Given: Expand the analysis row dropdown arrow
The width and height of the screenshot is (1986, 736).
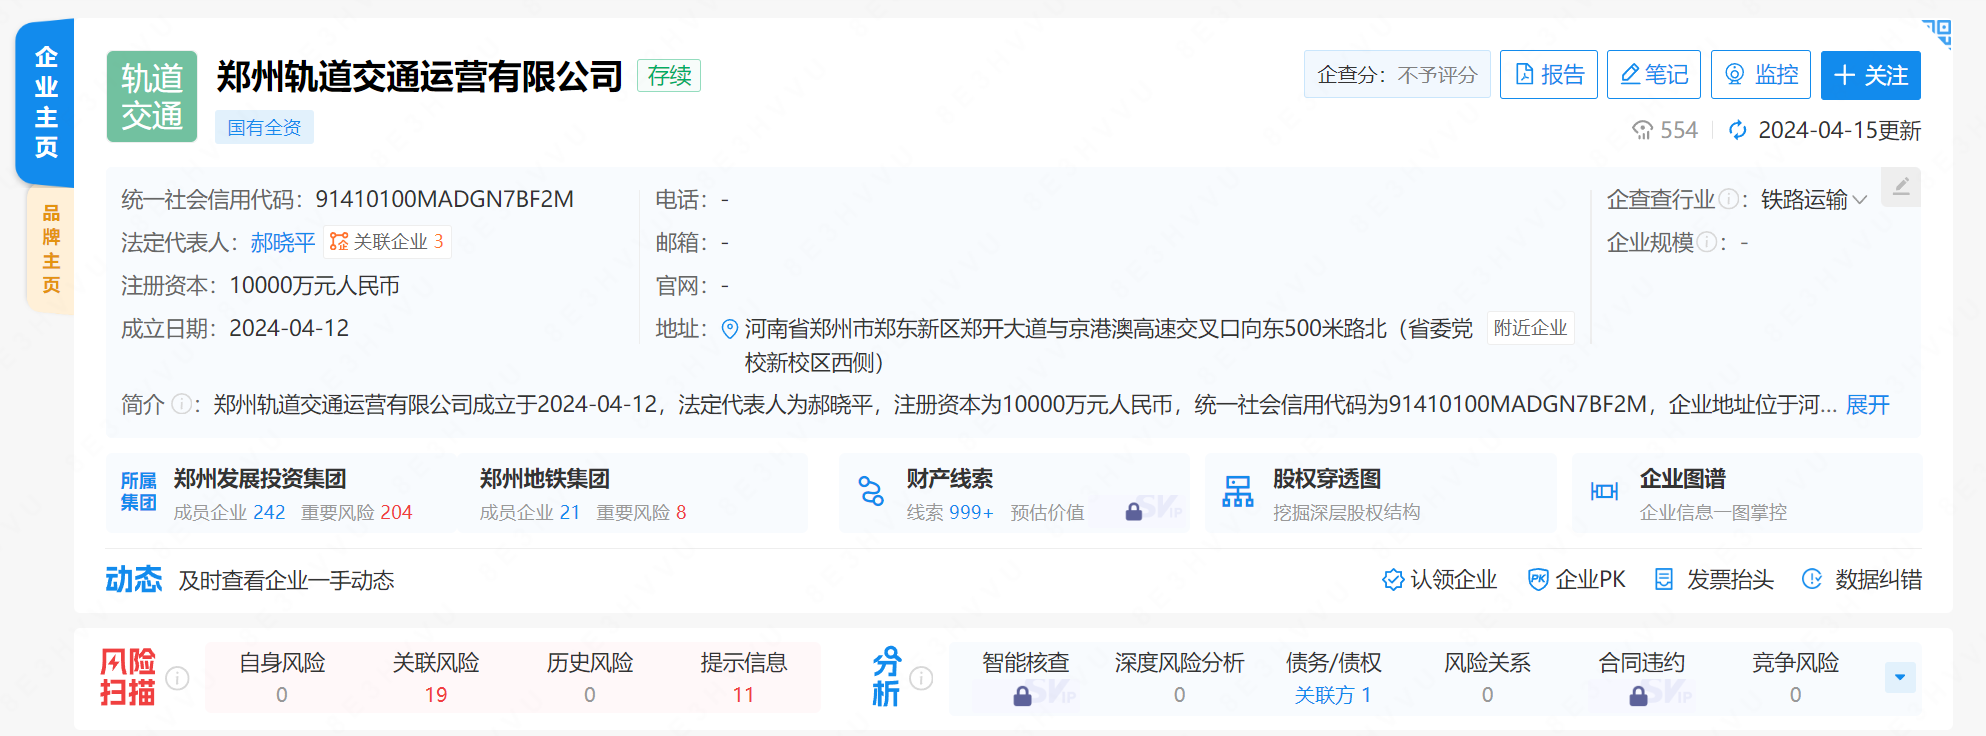Looking at the screenshot, I should click(x=1900, y=677).
